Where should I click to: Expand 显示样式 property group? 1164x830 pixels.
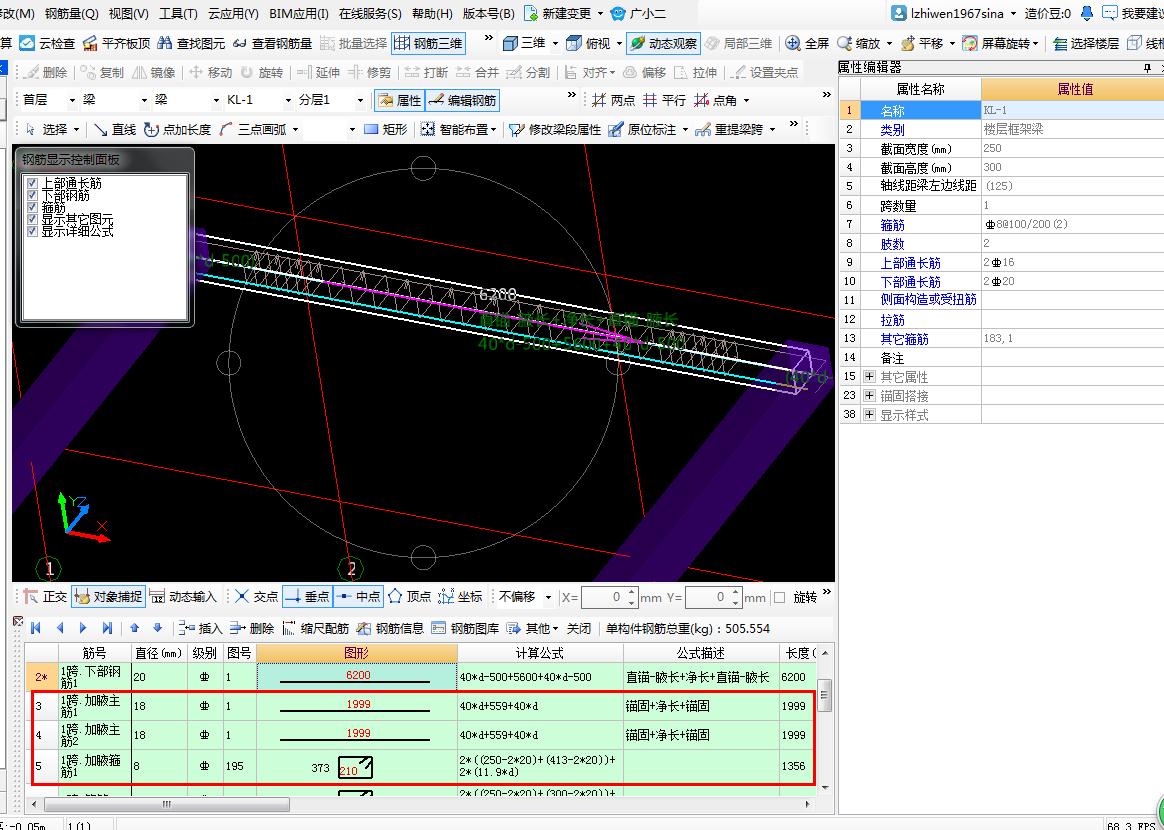click(x=869, y=415)
